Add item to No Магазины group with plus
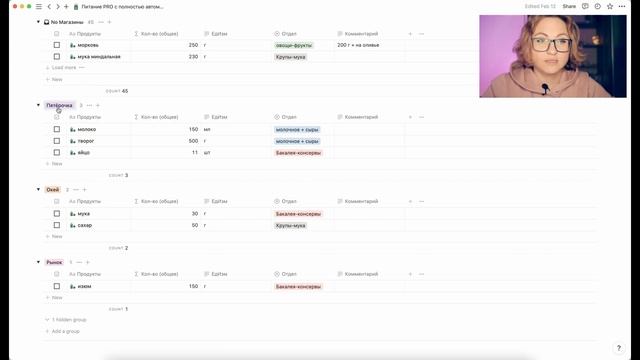 [x=109, y=22]
